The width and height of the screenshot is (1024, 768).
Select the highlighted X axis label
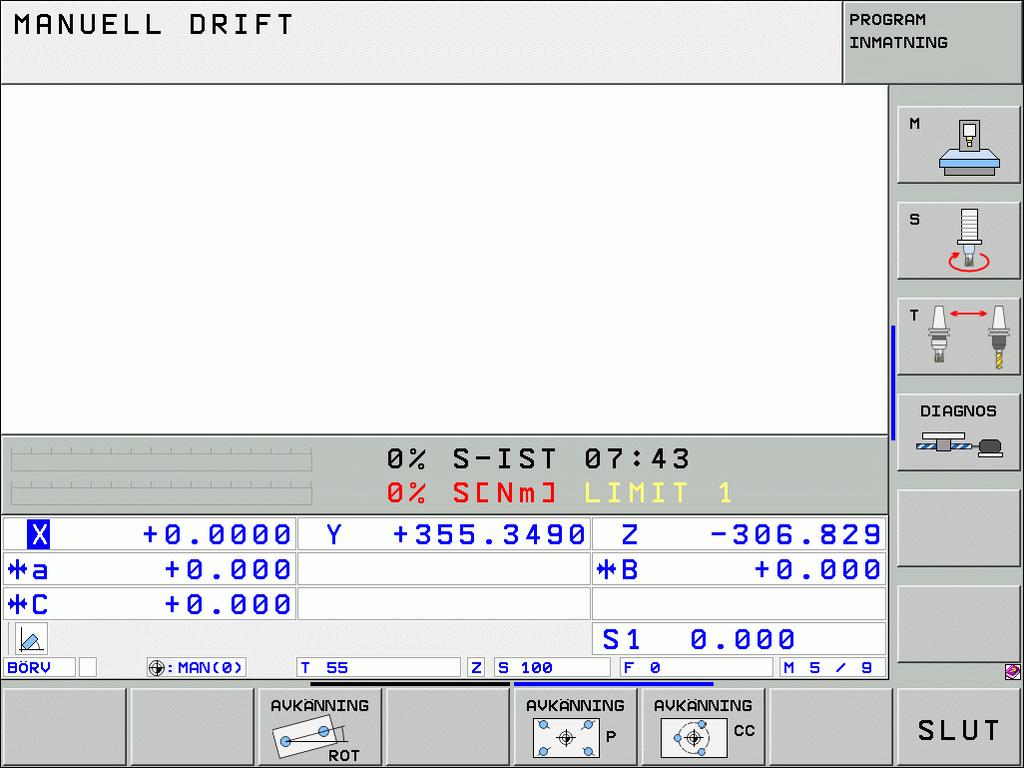point(39,534)
